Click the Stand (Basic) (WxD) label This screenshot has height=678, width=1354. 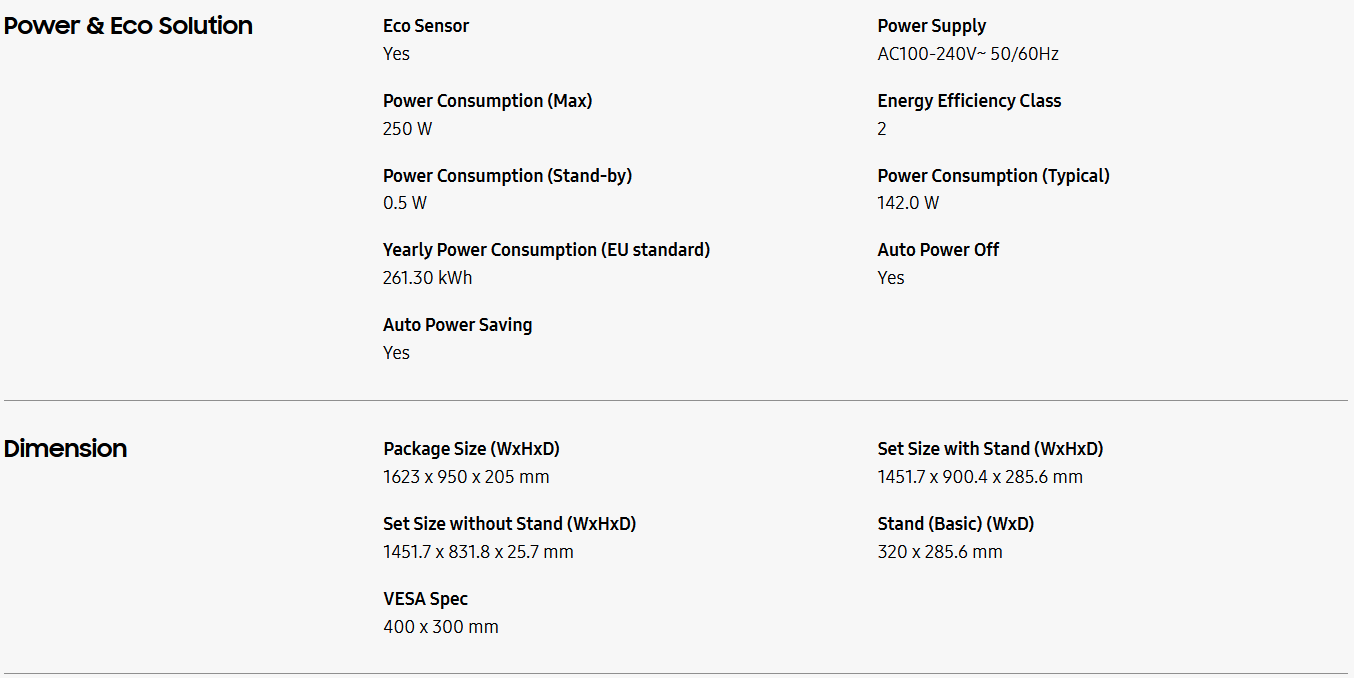click(x=955, y=524)
